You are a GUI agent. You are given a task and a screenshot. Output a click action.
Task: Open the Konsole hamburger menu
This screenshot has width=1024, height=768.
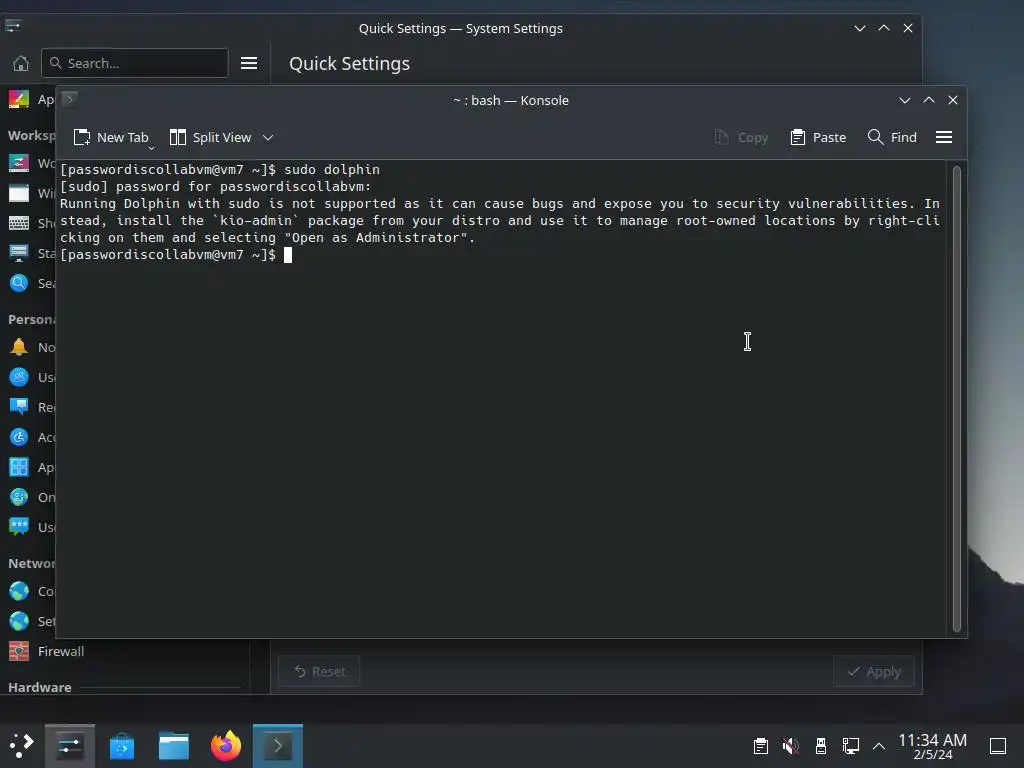pyautogui.click(x=944, y=137)
